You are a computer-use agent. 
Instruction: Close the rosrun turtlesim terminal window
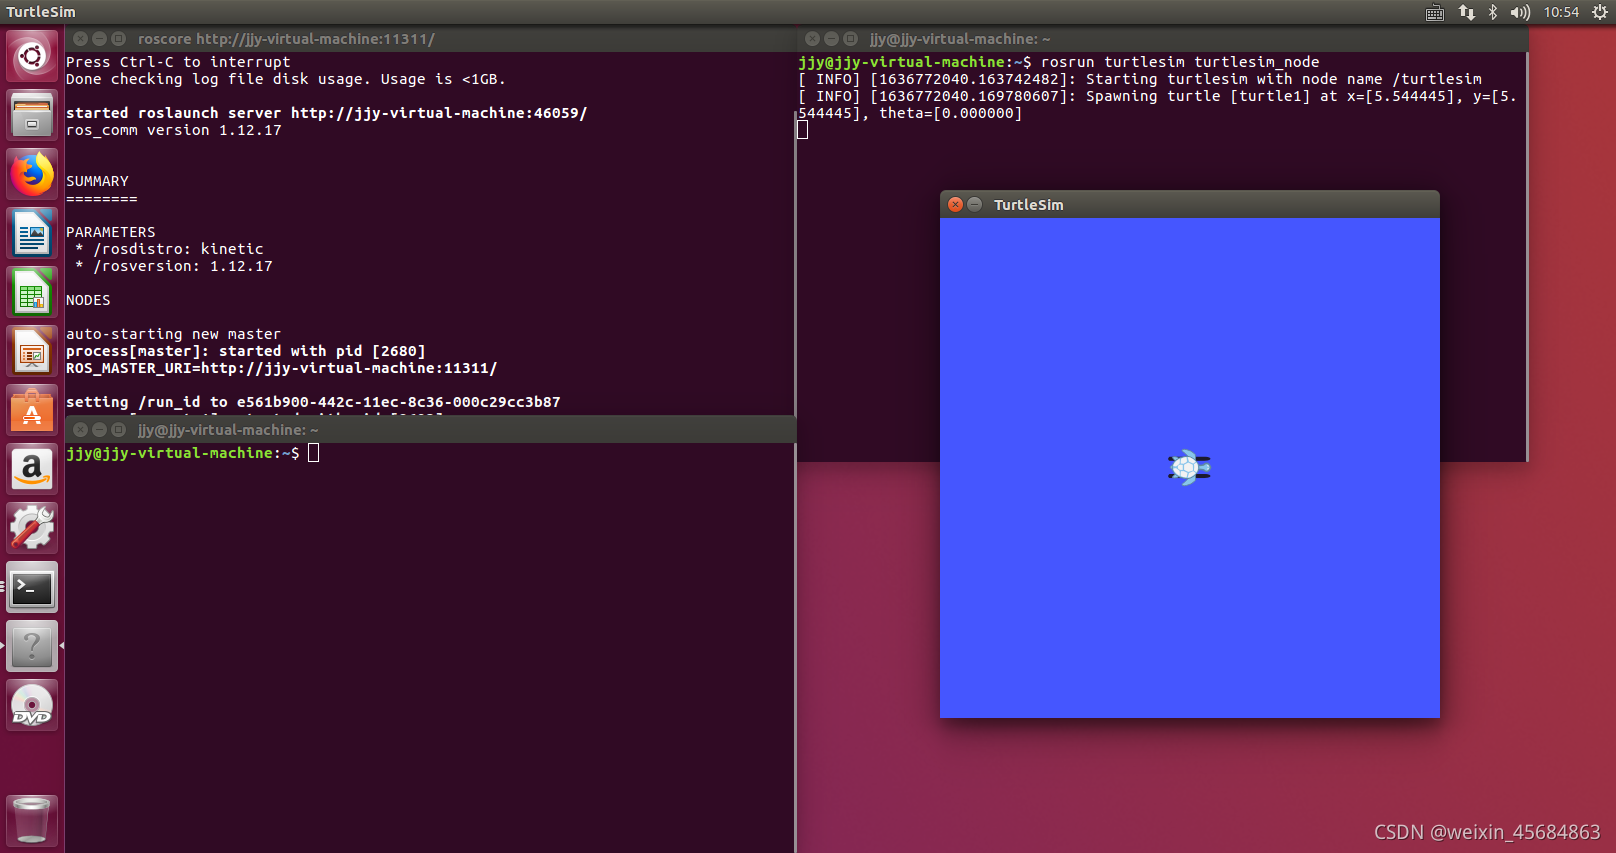[812, 39]
